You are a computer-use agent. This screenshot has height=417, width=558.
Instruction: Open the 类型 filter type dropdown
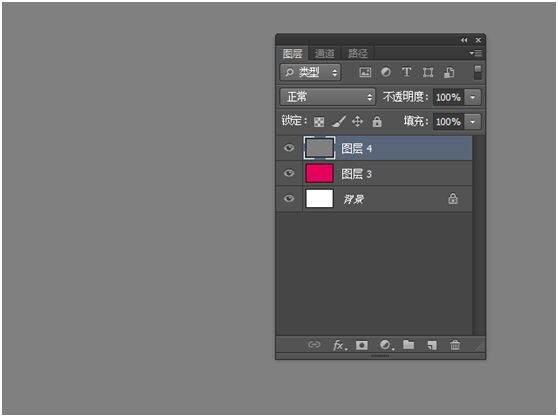[x=310, y=73]
